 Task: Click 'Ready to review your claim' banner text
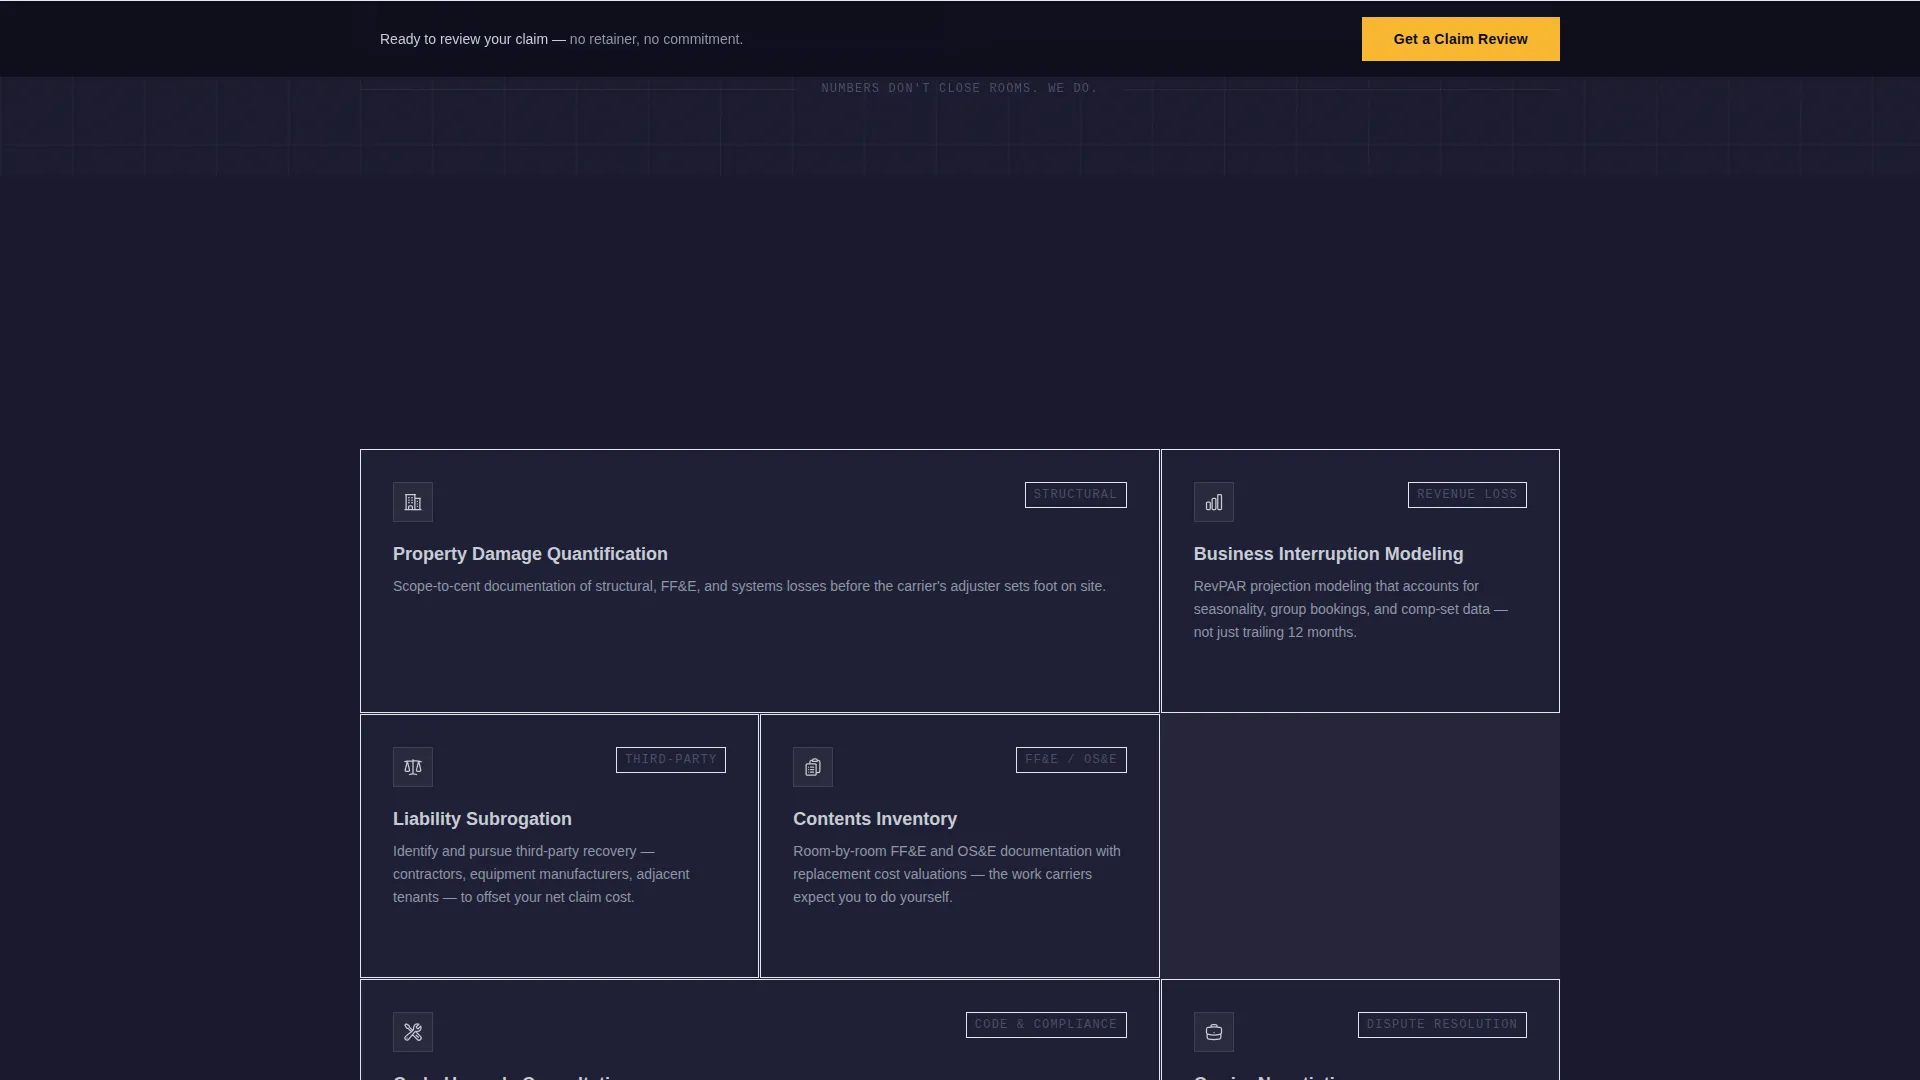point(561,39)
